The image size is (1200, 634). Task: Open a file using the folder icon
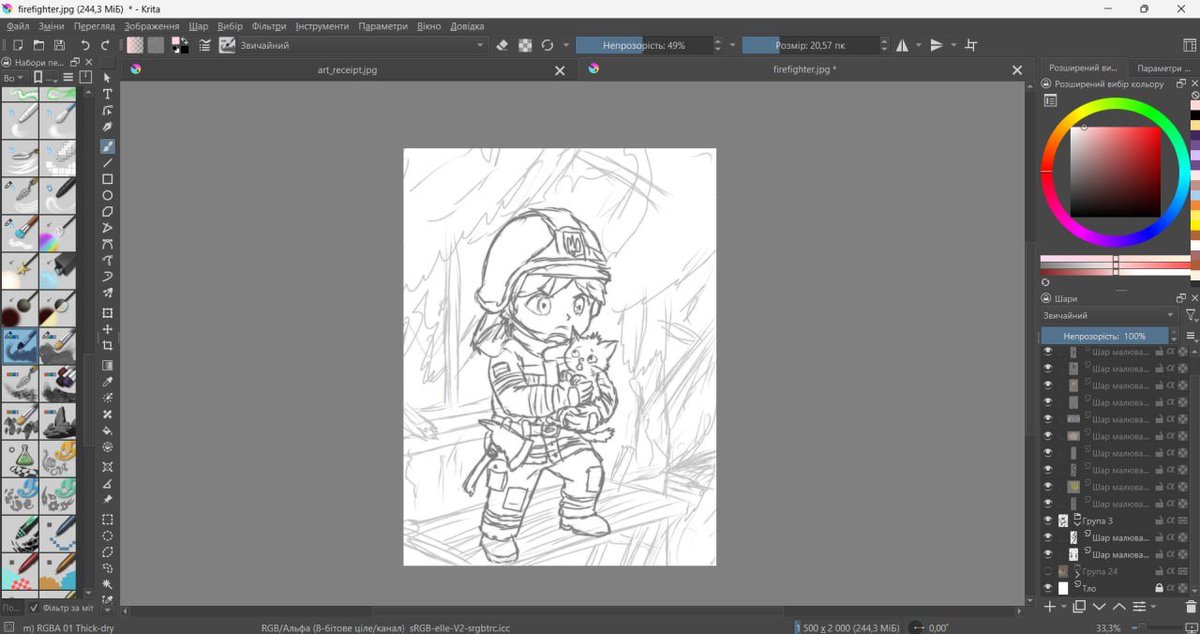(x=39, y=45)
